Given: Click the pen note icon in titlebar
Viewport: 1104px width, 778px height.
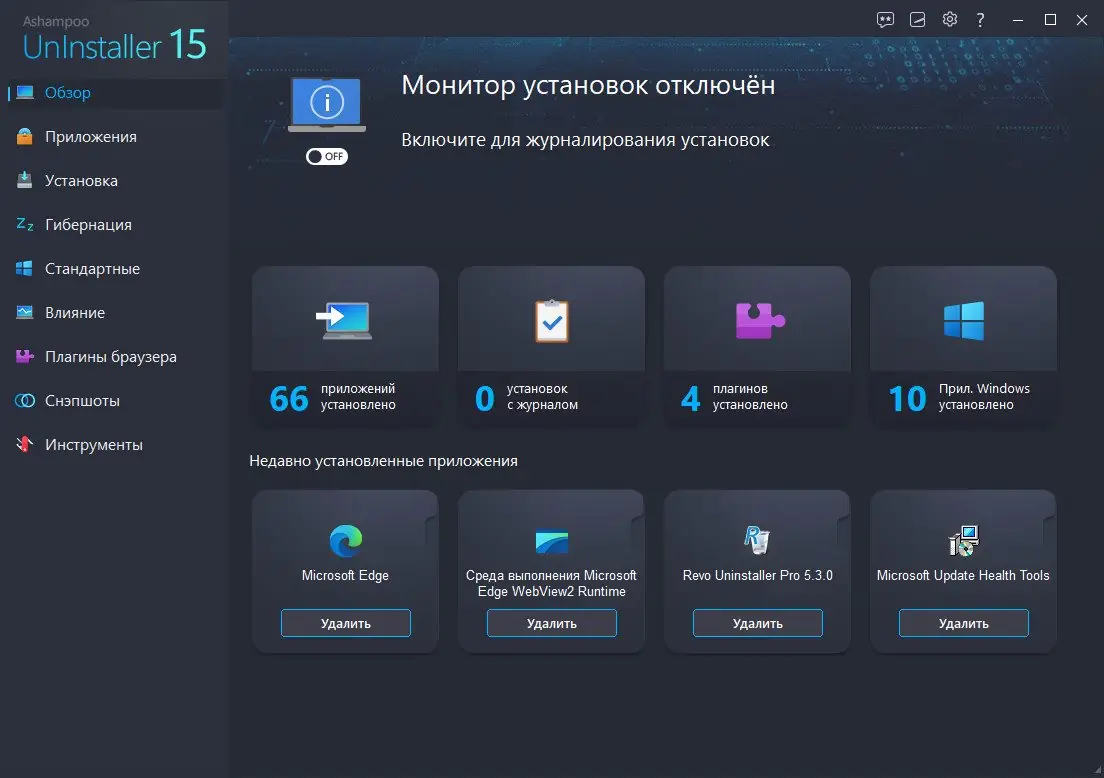Looking at the screenshot, I should point(917,19).
